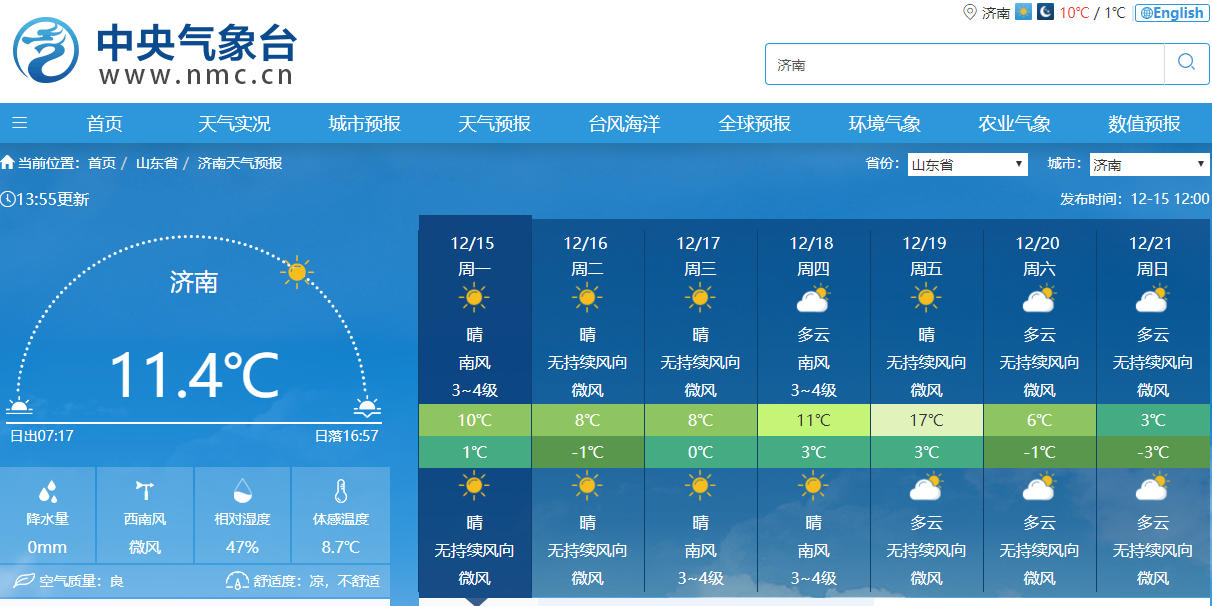Click the location pin icon by 济南
Screen dimensions: 1212x606
[x=968, y=12]
